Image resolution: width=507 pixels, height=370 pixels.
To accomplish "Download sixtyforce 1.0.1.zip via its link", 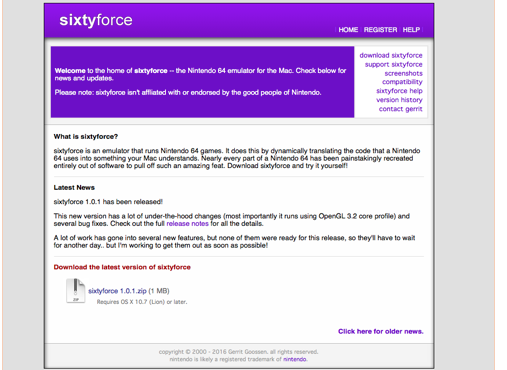I will tap(117, 291).
